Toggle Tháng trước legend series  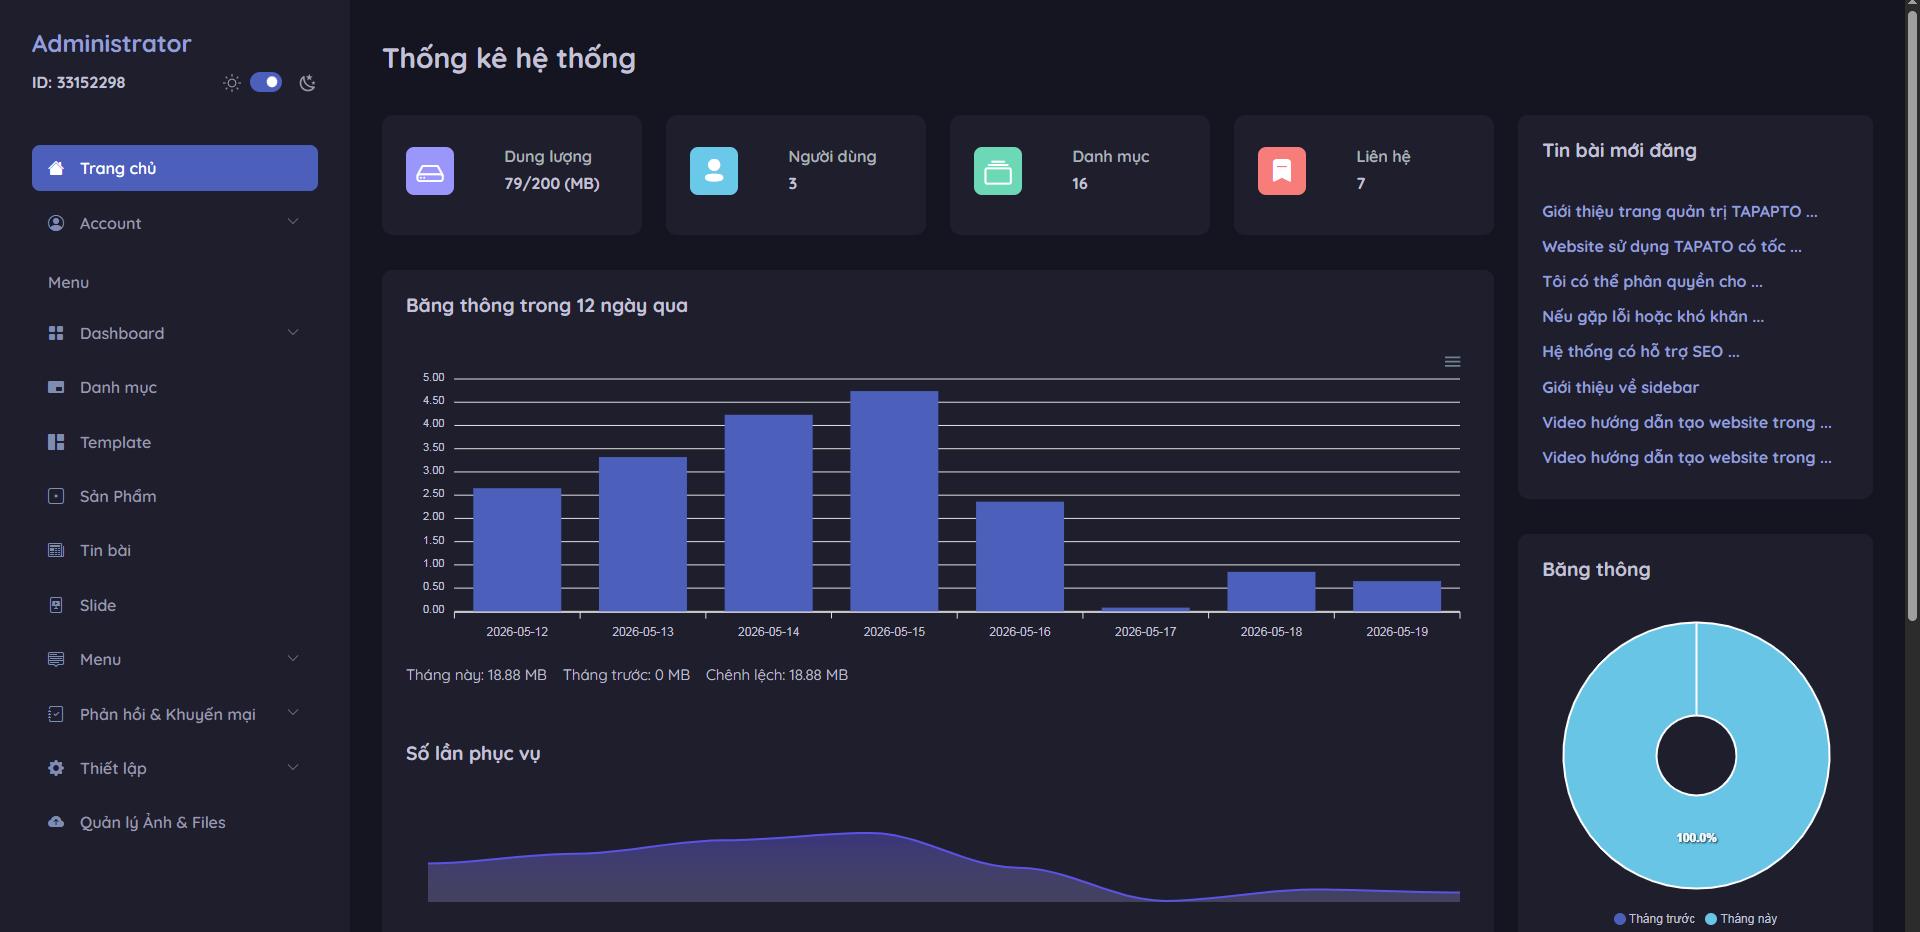[x=1654, y=919]
